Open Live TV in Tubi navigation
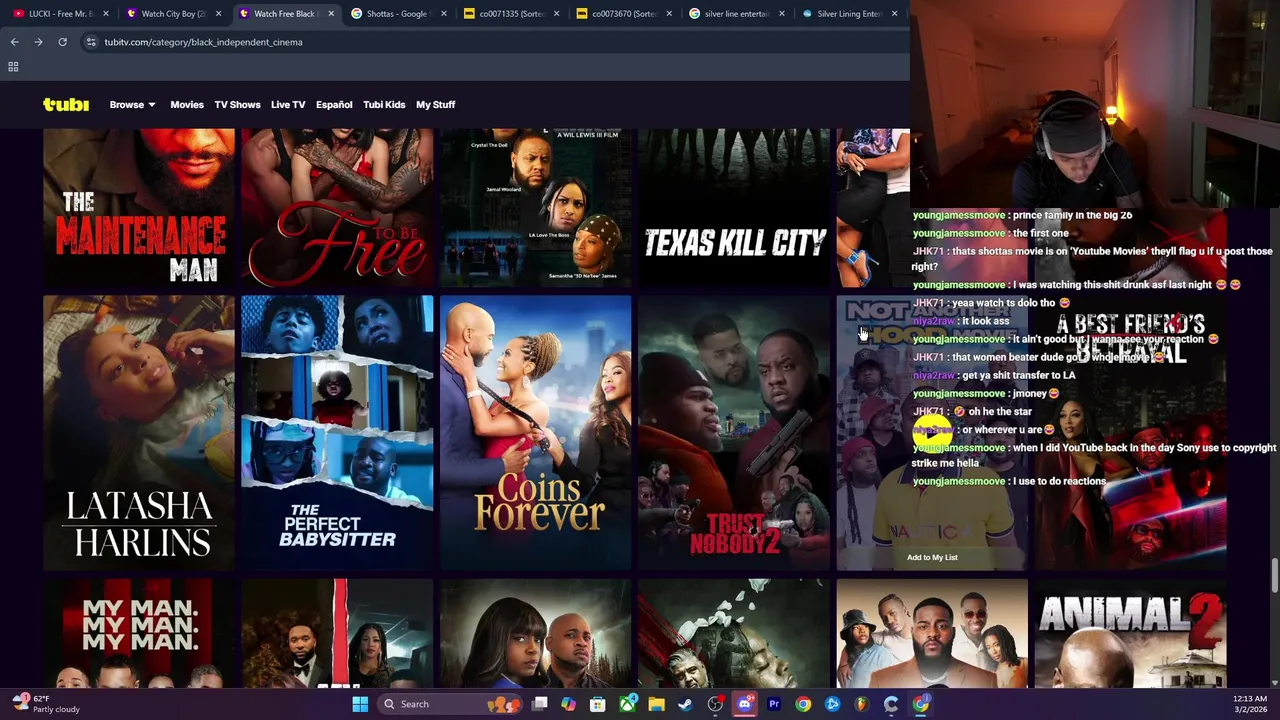This screenshot has height=720, width=1280. coord(288,104)
